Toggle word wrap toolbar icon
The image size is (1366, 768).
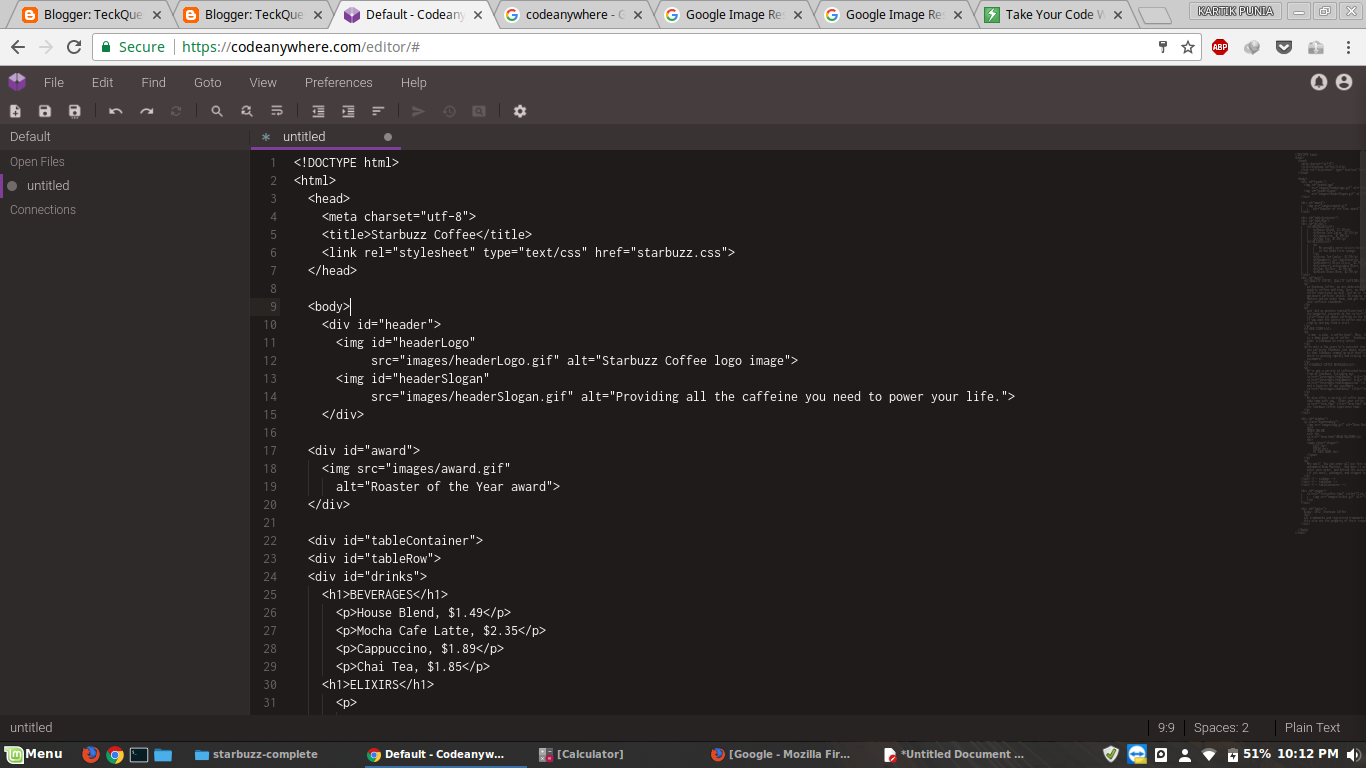click(x=277, y=111)
